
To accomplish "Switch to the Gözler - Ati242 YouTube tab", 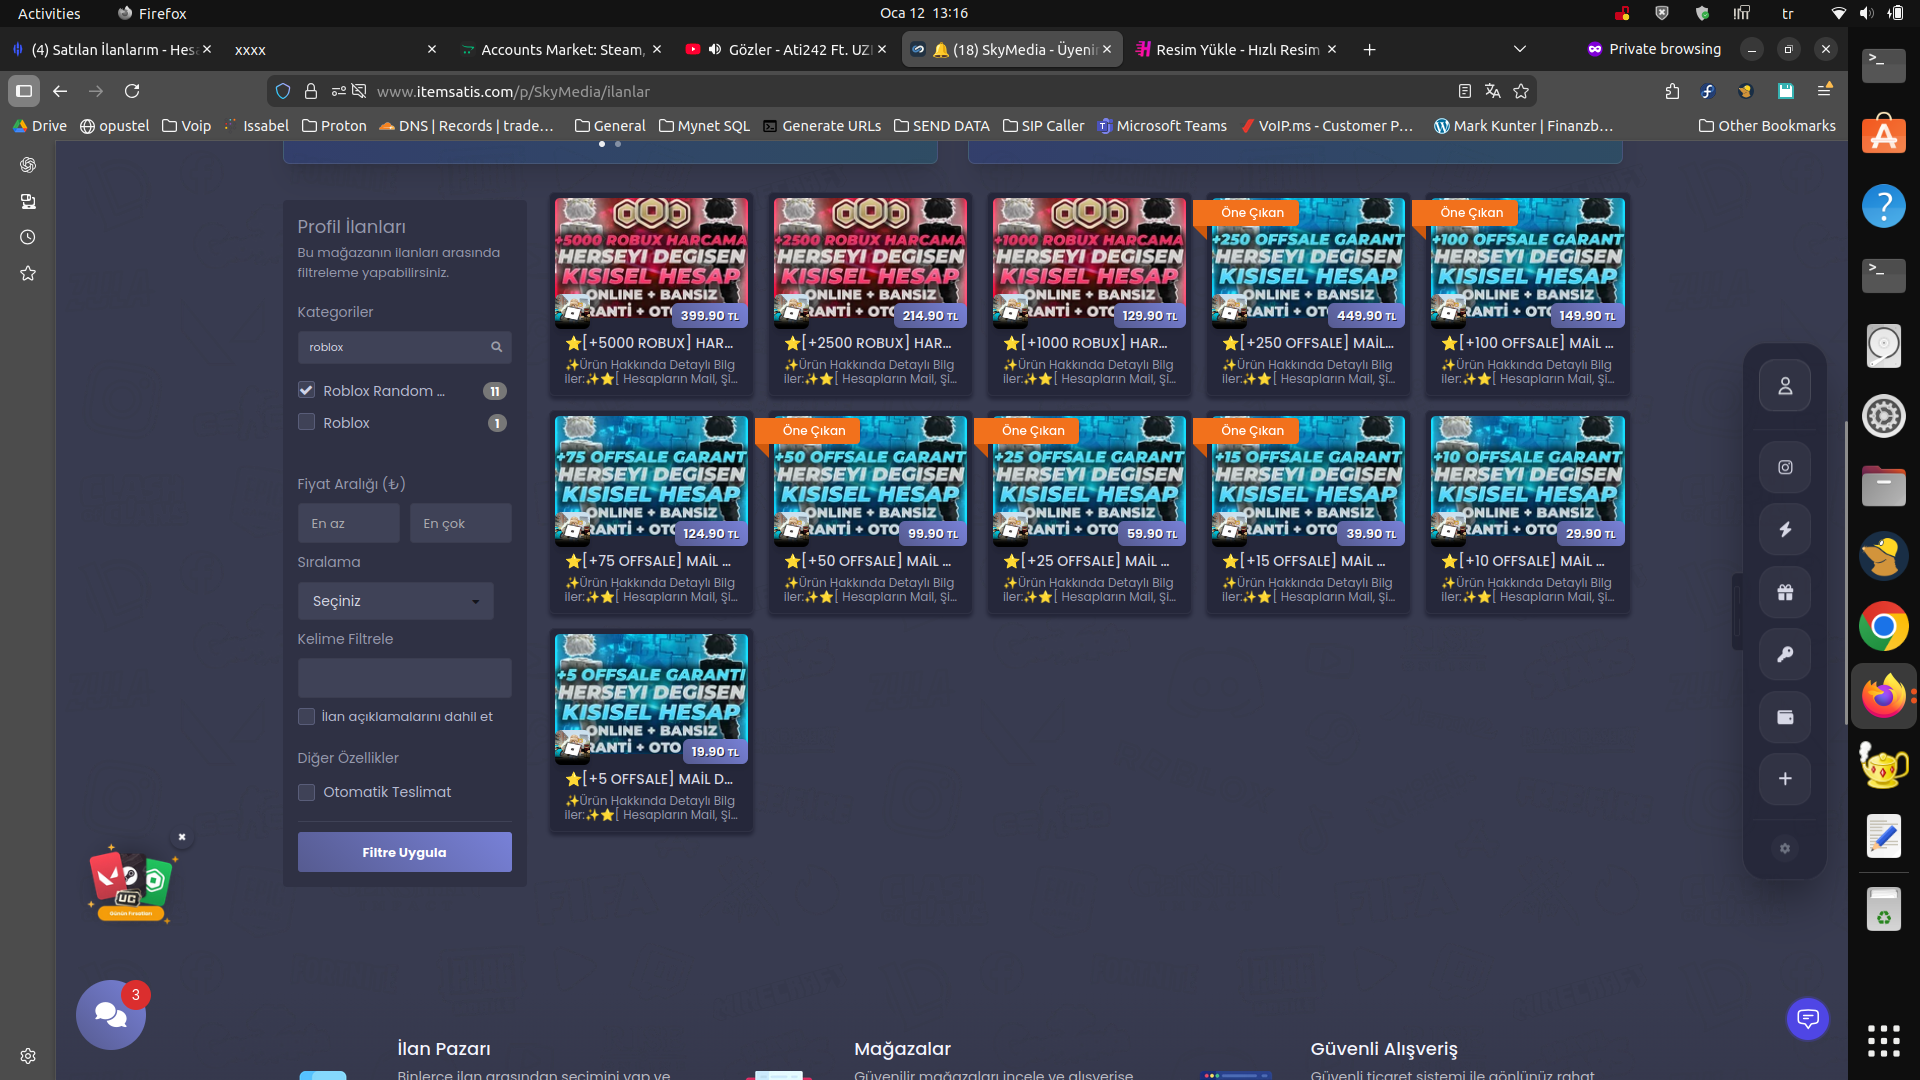I will pos(786,49).
